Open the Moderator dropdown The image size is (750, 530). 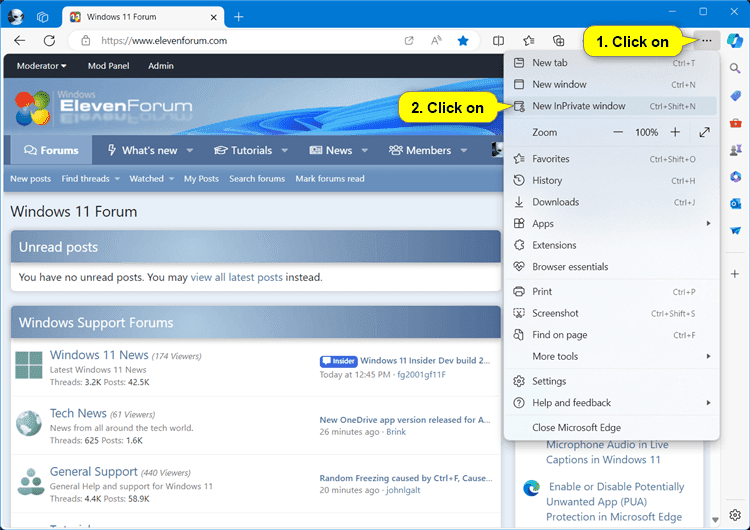pyautogui.click(x=42, y=66)
